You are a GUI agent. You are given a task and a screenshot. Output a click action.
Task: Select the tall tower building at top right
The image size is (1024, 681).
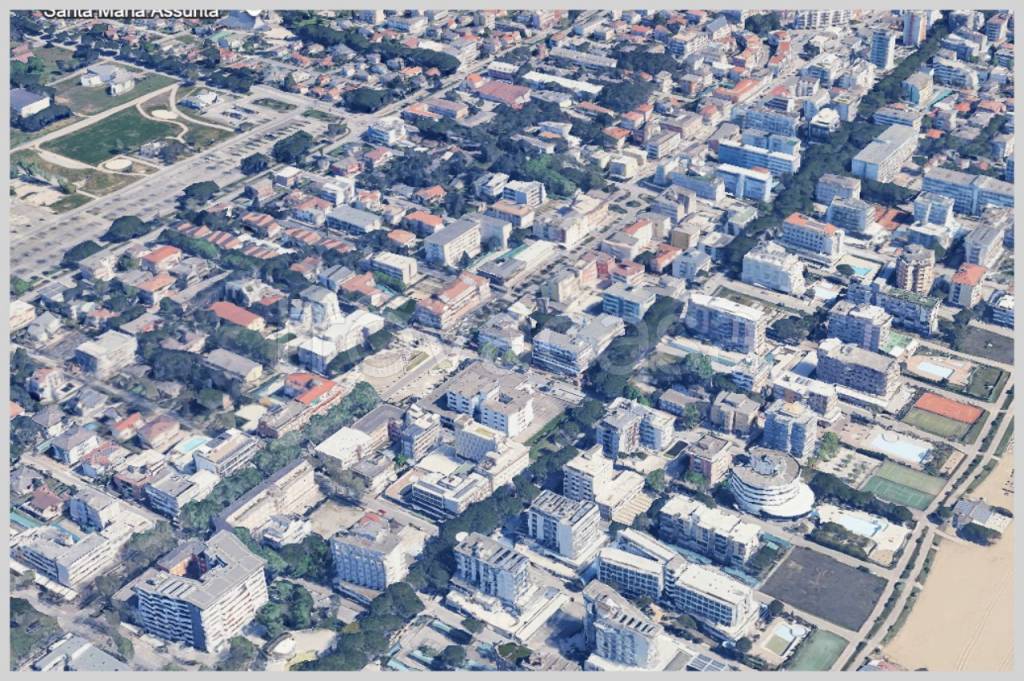point(882,48)
